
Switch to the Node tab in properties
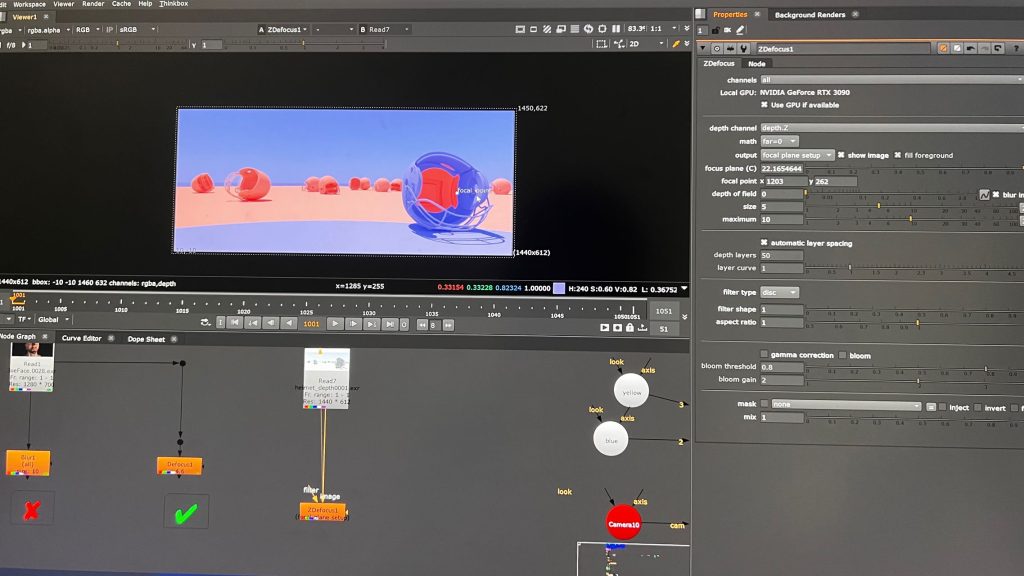coord(756,64)
